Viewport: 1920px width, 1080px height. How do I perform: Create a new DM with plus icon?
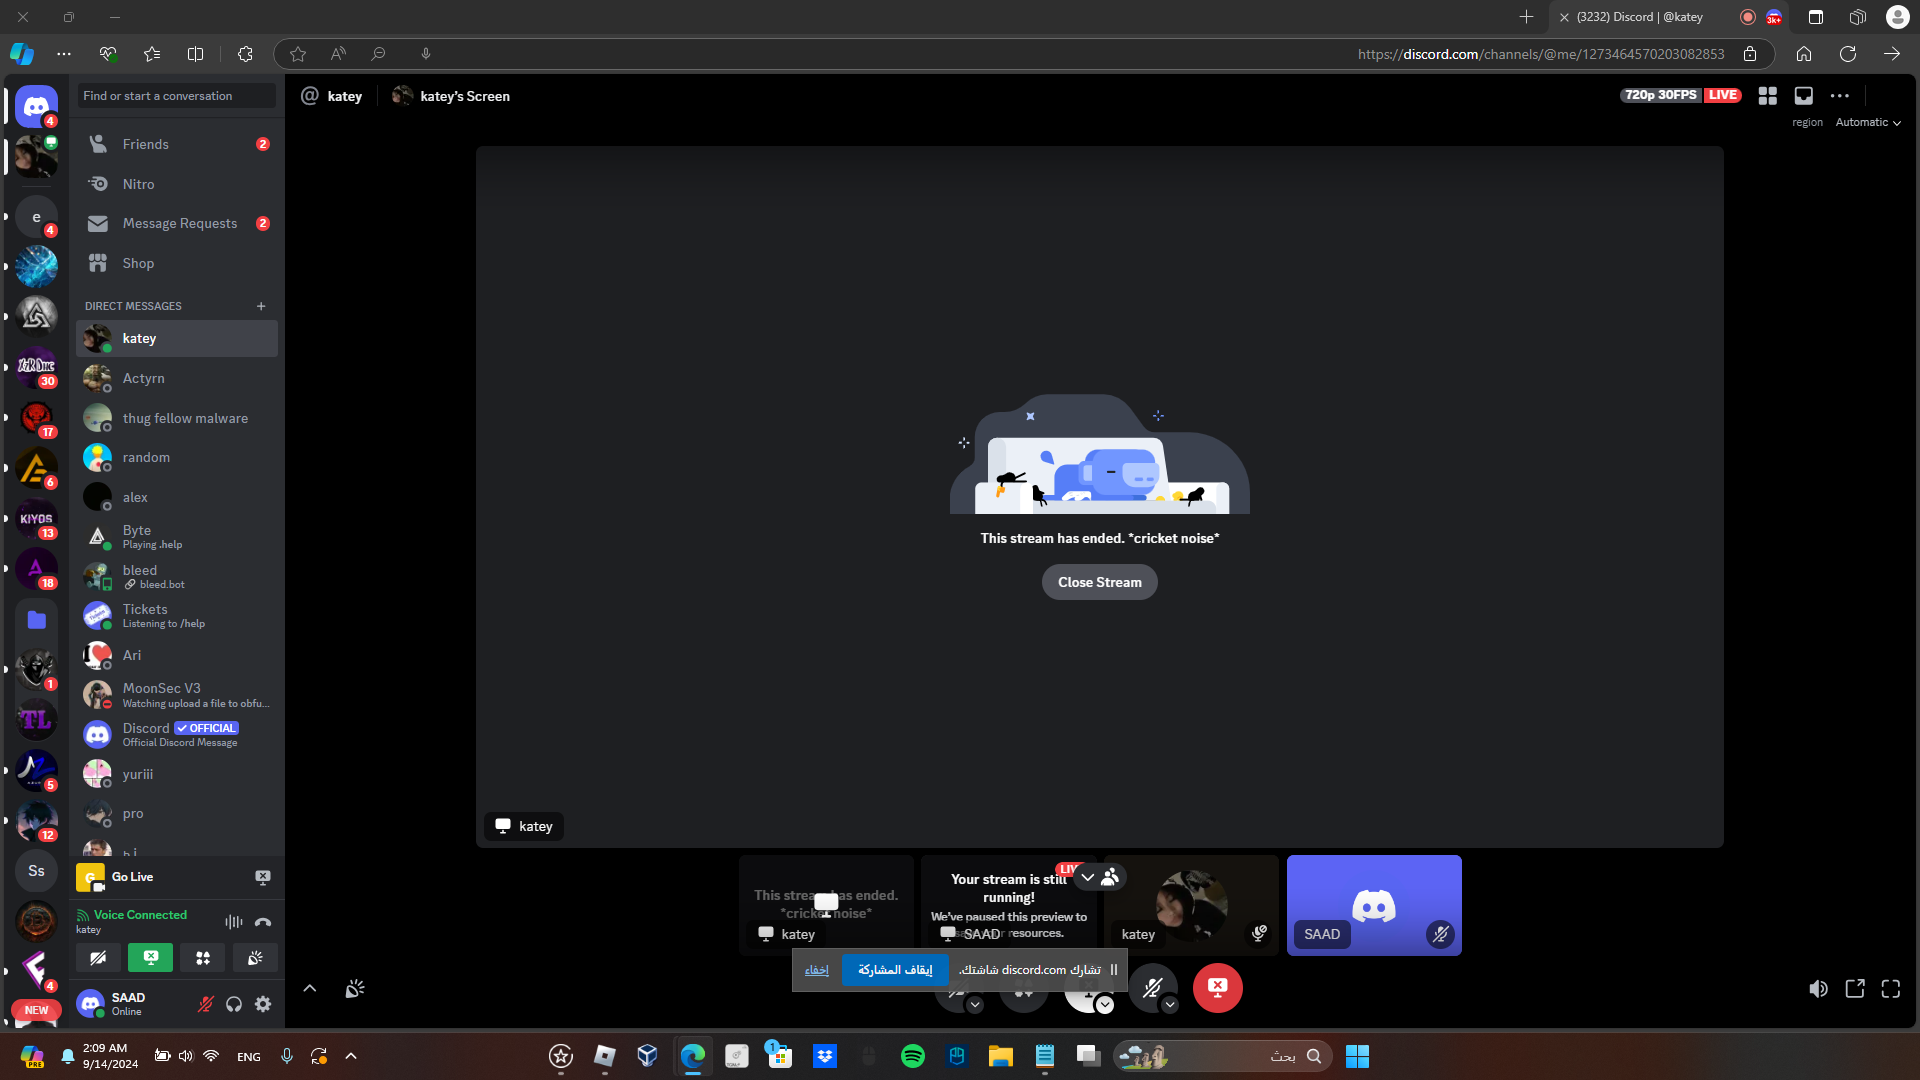pyautogui.click(x=261, y=306)
